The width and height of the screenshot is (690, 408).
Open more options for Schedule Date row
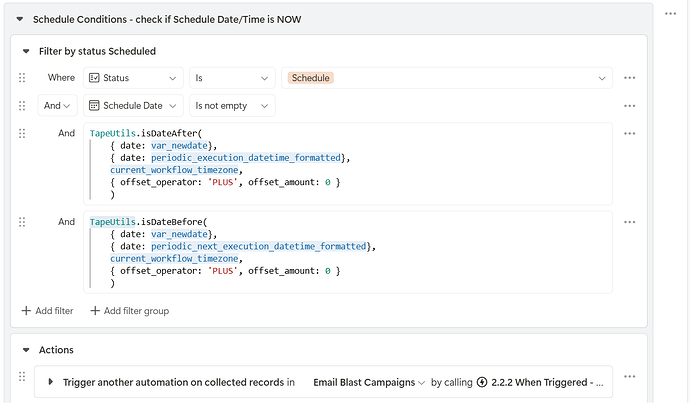[x=629, y=106]
